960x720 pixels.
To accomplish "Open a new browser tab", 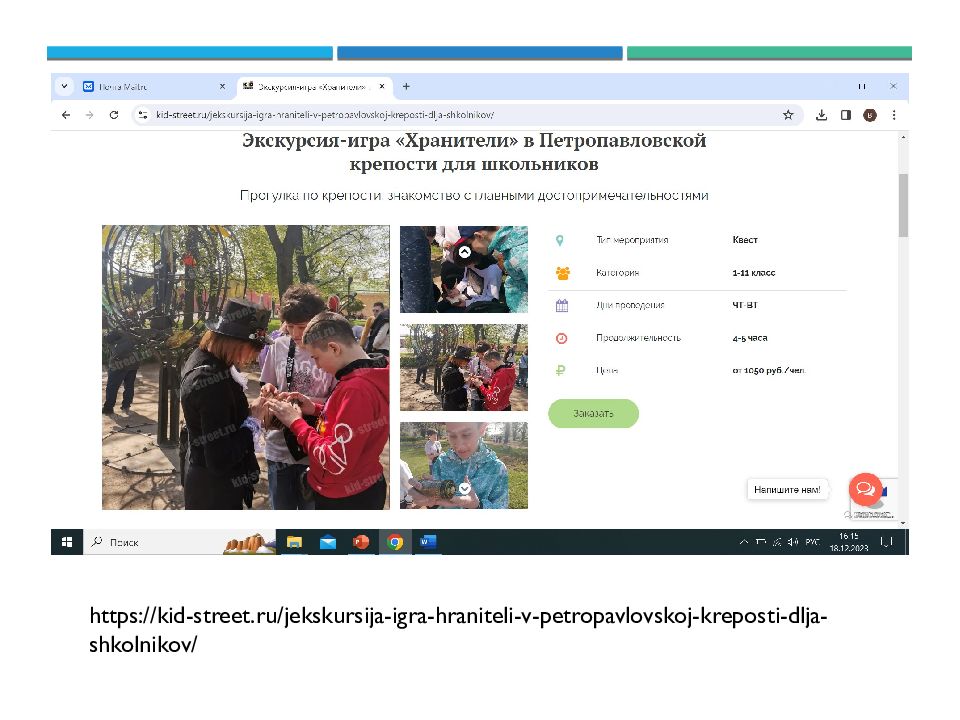I will [406, 87].
